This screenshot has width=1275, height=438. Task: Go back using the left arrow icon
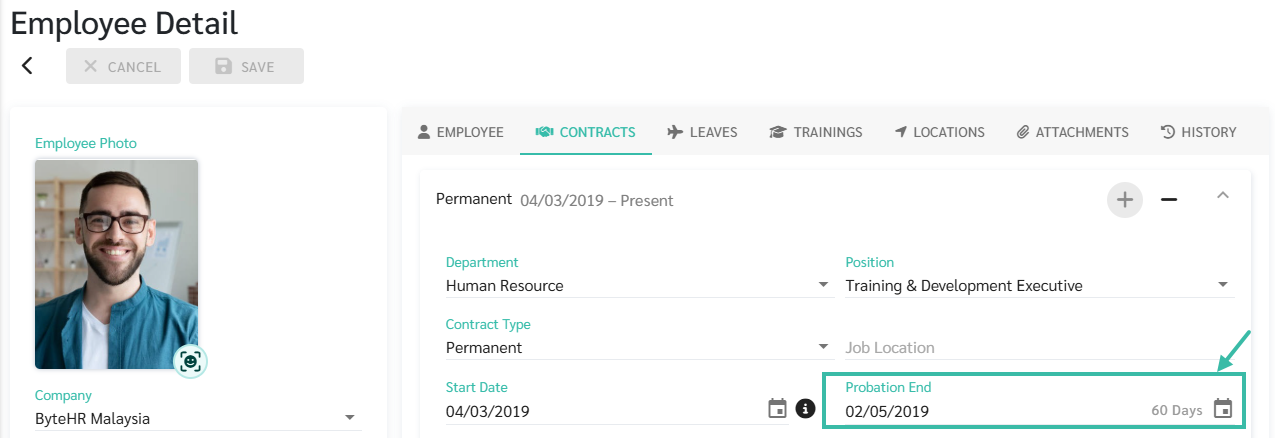[27, 66]
